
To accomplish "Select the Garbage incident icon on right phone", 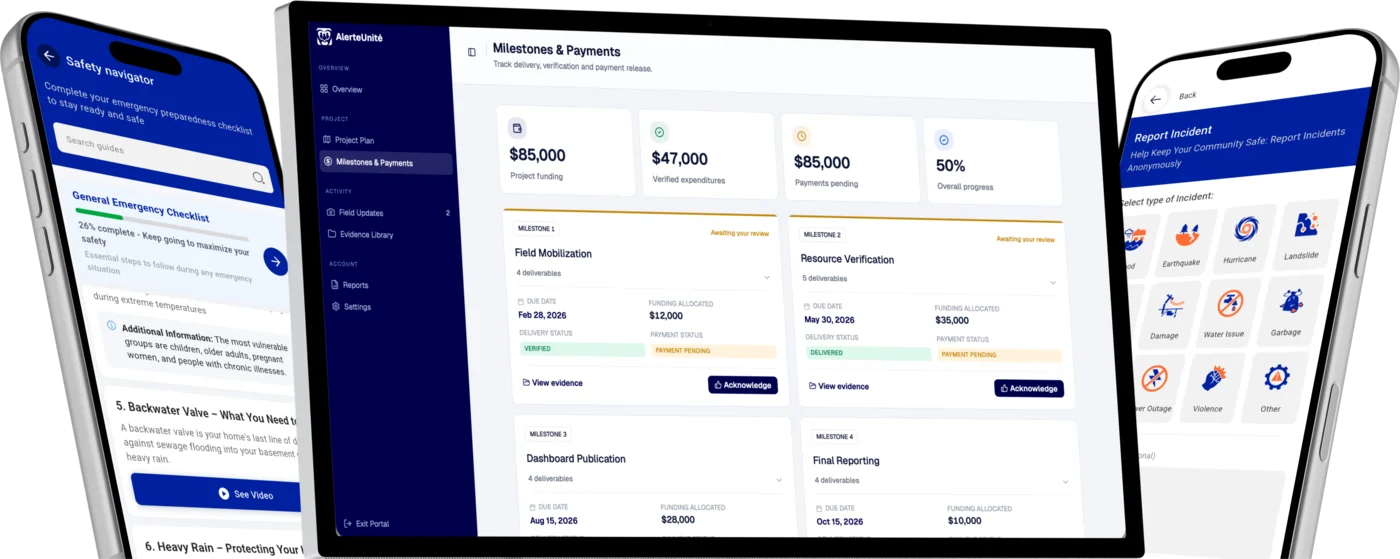I will 1290,300.
